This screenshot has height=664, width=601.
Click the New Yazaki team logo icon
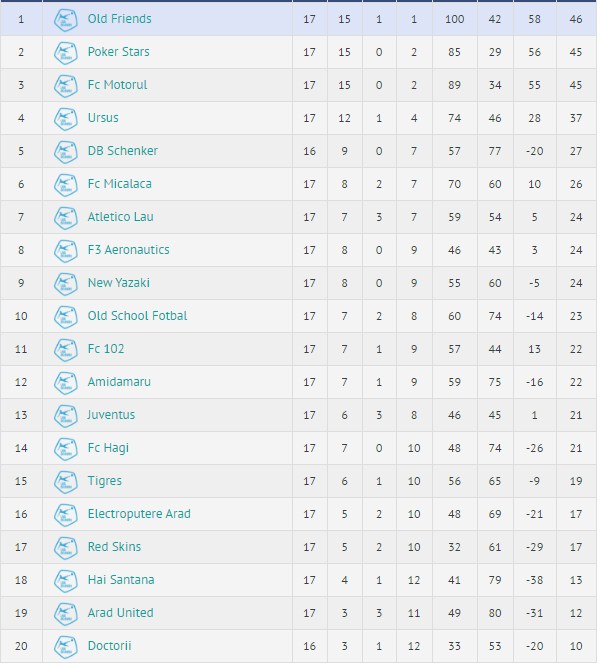[66, 283]
